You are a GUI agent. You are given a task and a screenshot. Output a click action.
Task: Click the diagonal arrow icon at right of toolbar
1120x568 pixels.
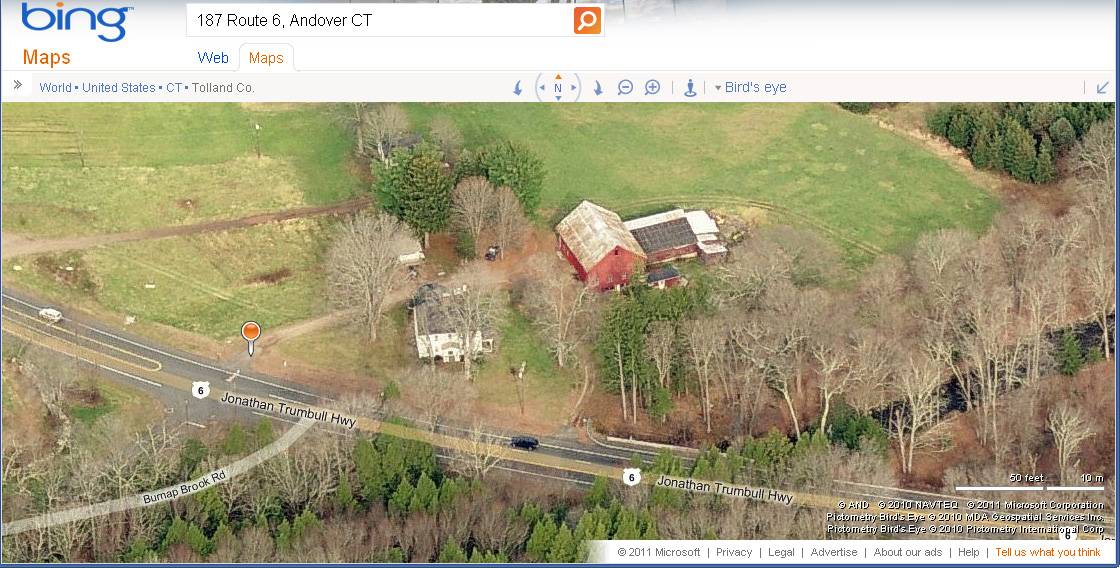[1103, 87]
